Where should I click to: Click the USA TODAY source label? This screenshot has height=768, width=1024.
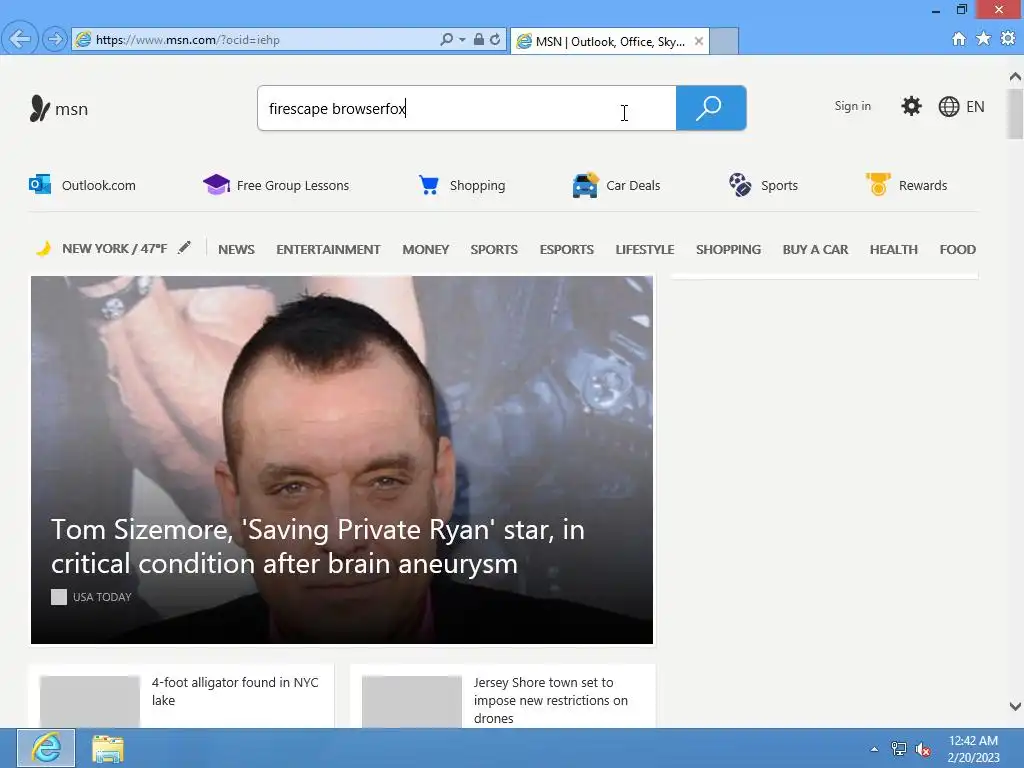(102, 597)
